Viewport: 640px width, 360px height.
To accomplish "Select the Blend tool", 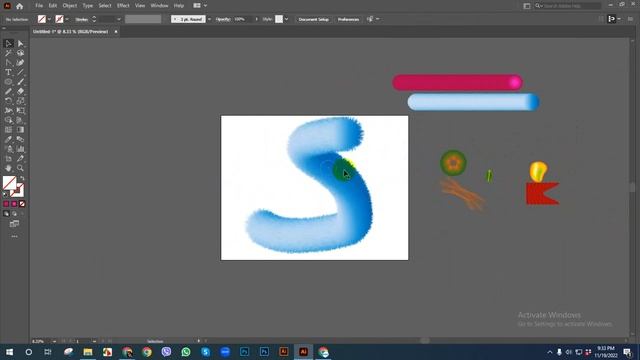I will pos(20,140).
